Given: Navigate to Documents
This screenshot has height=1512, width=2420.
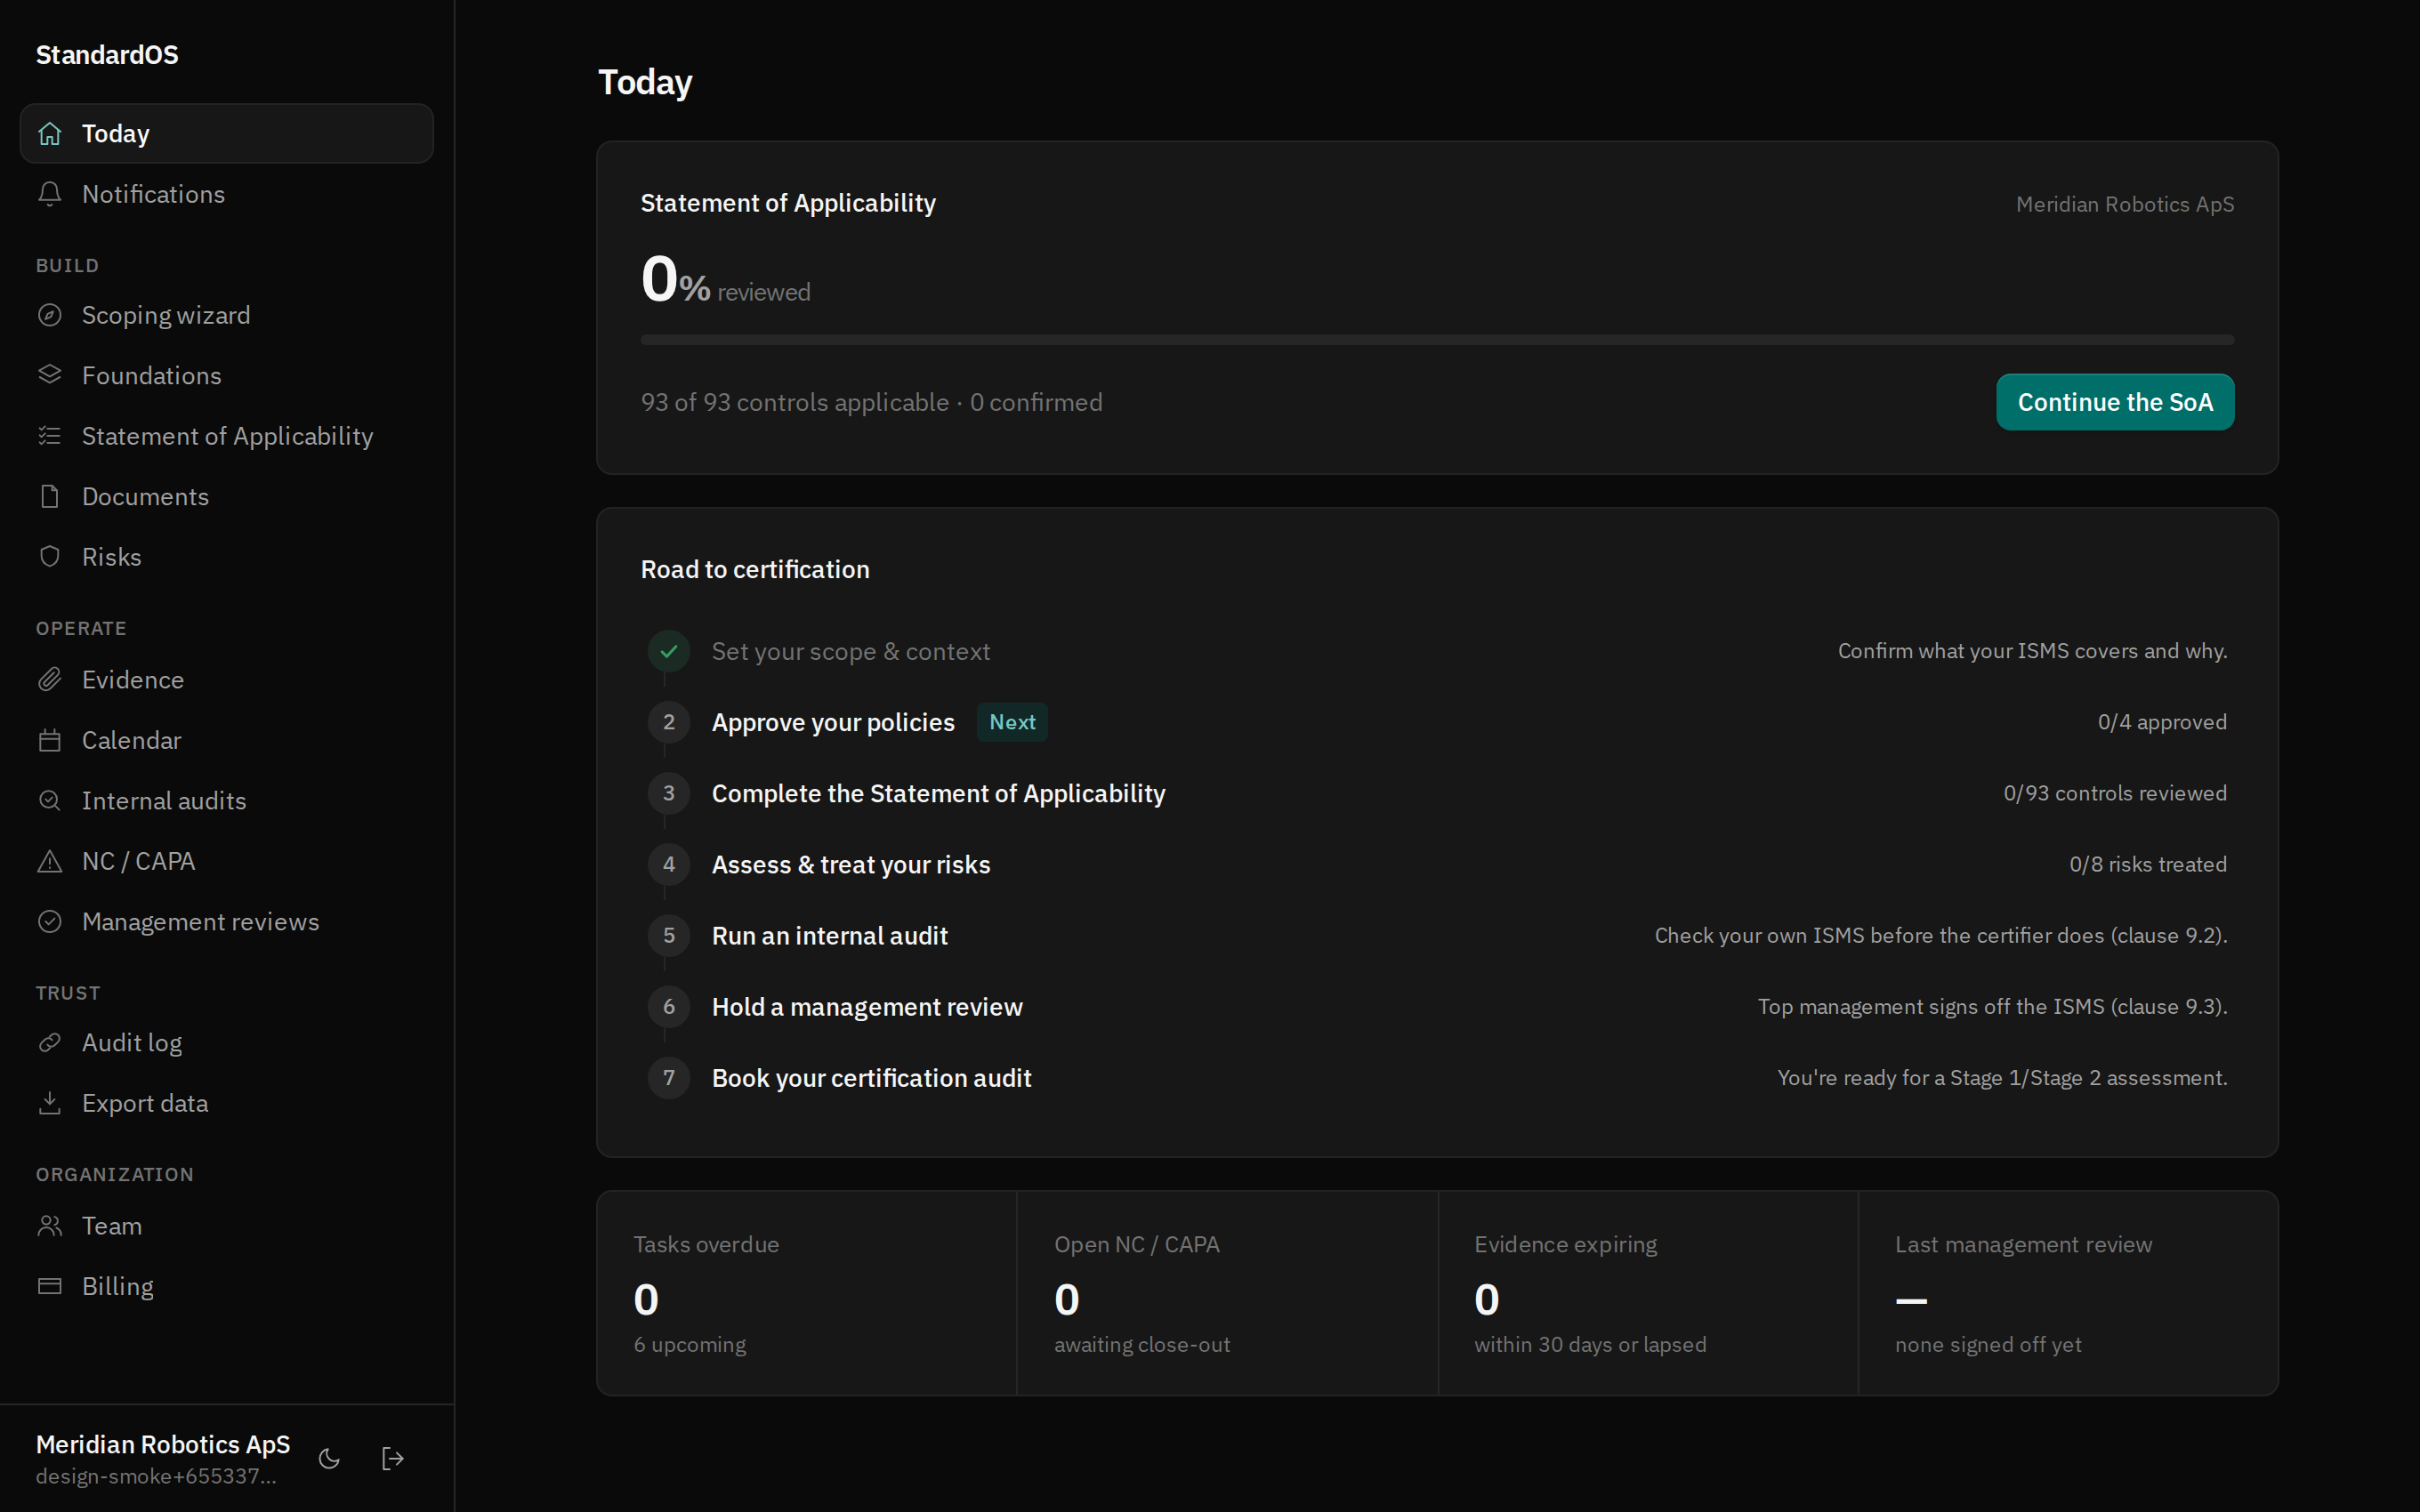Looking at the screenshot, I should pyautogui.click(x=227, y=496).
